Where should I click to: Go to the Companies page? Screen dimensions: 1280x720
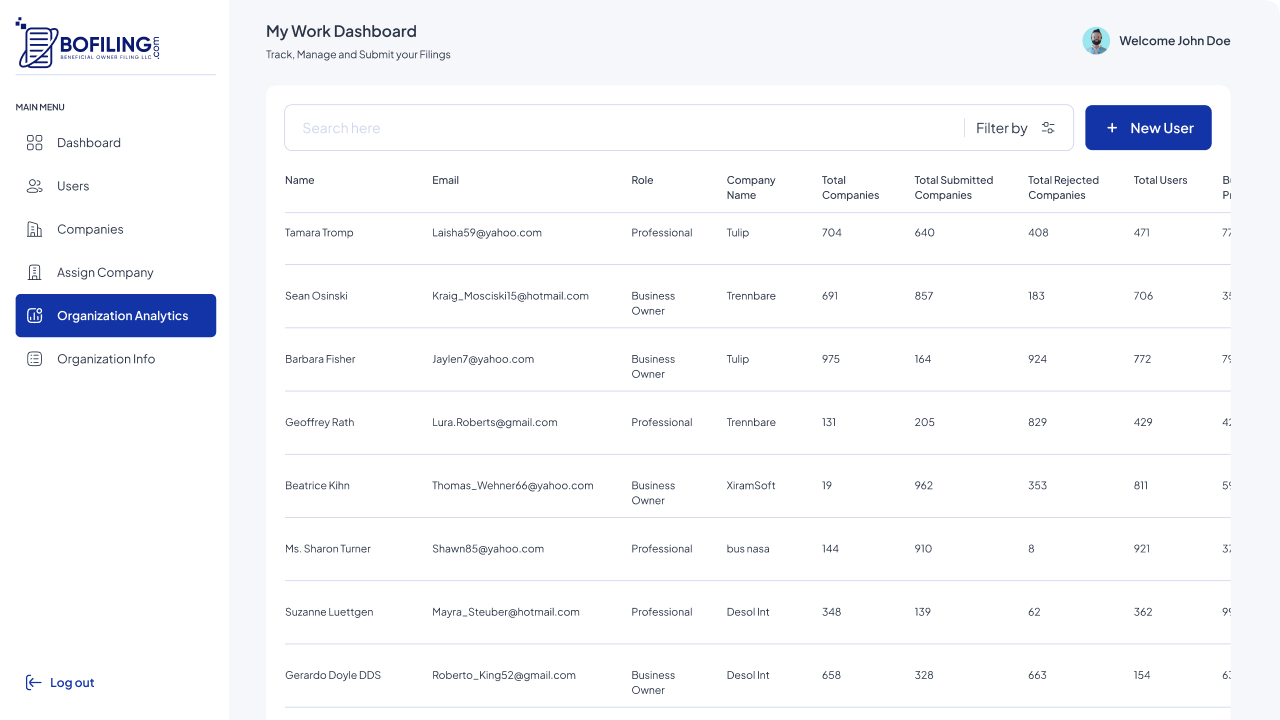pos(90,229)
